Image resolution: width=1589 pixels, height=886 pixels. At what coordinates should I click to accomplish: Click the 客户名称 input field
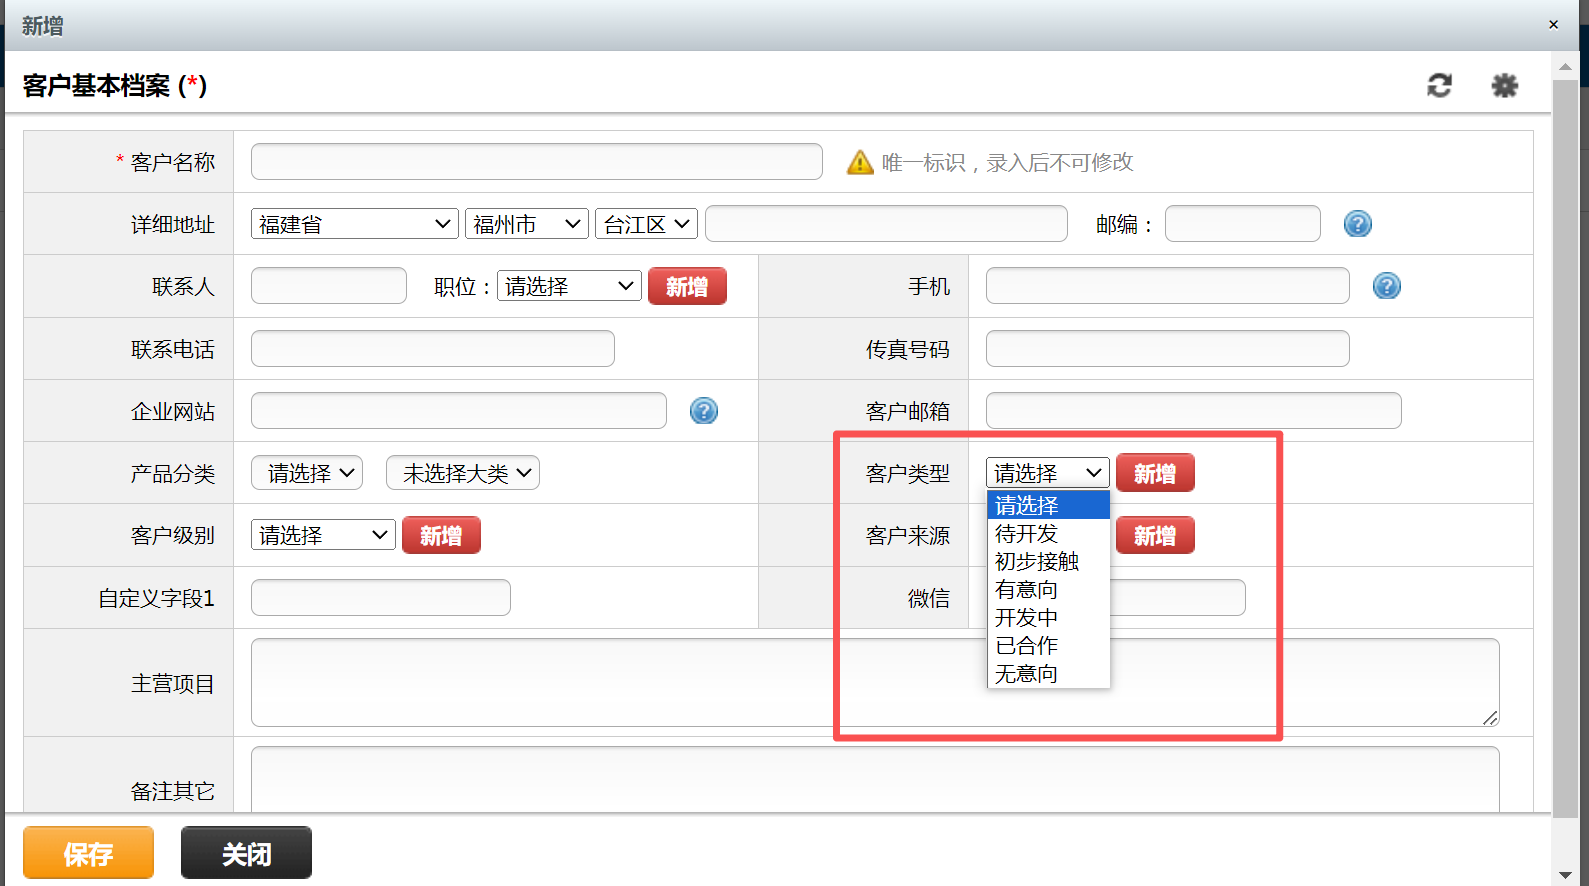pyautogui.click(x=536, y=162)
